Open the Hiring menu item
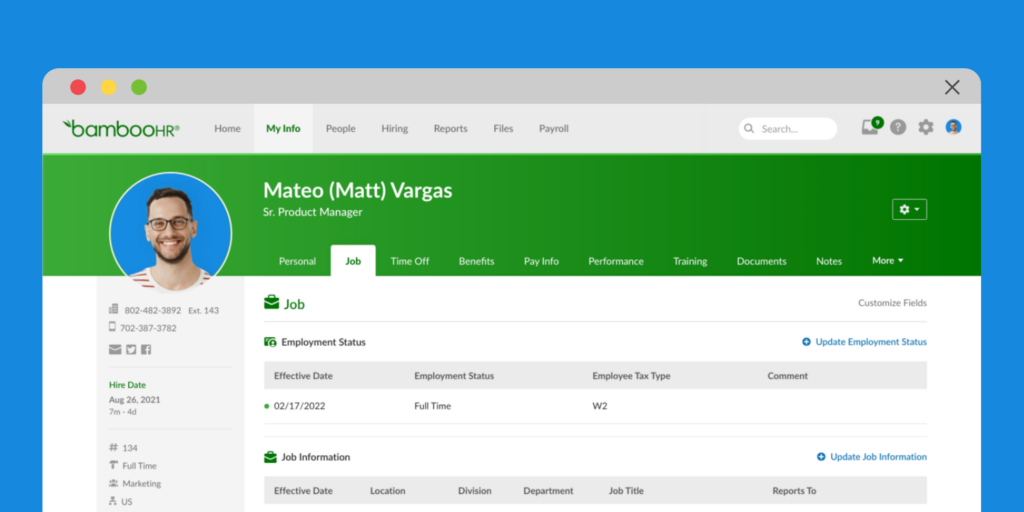 tap(394, 128)
